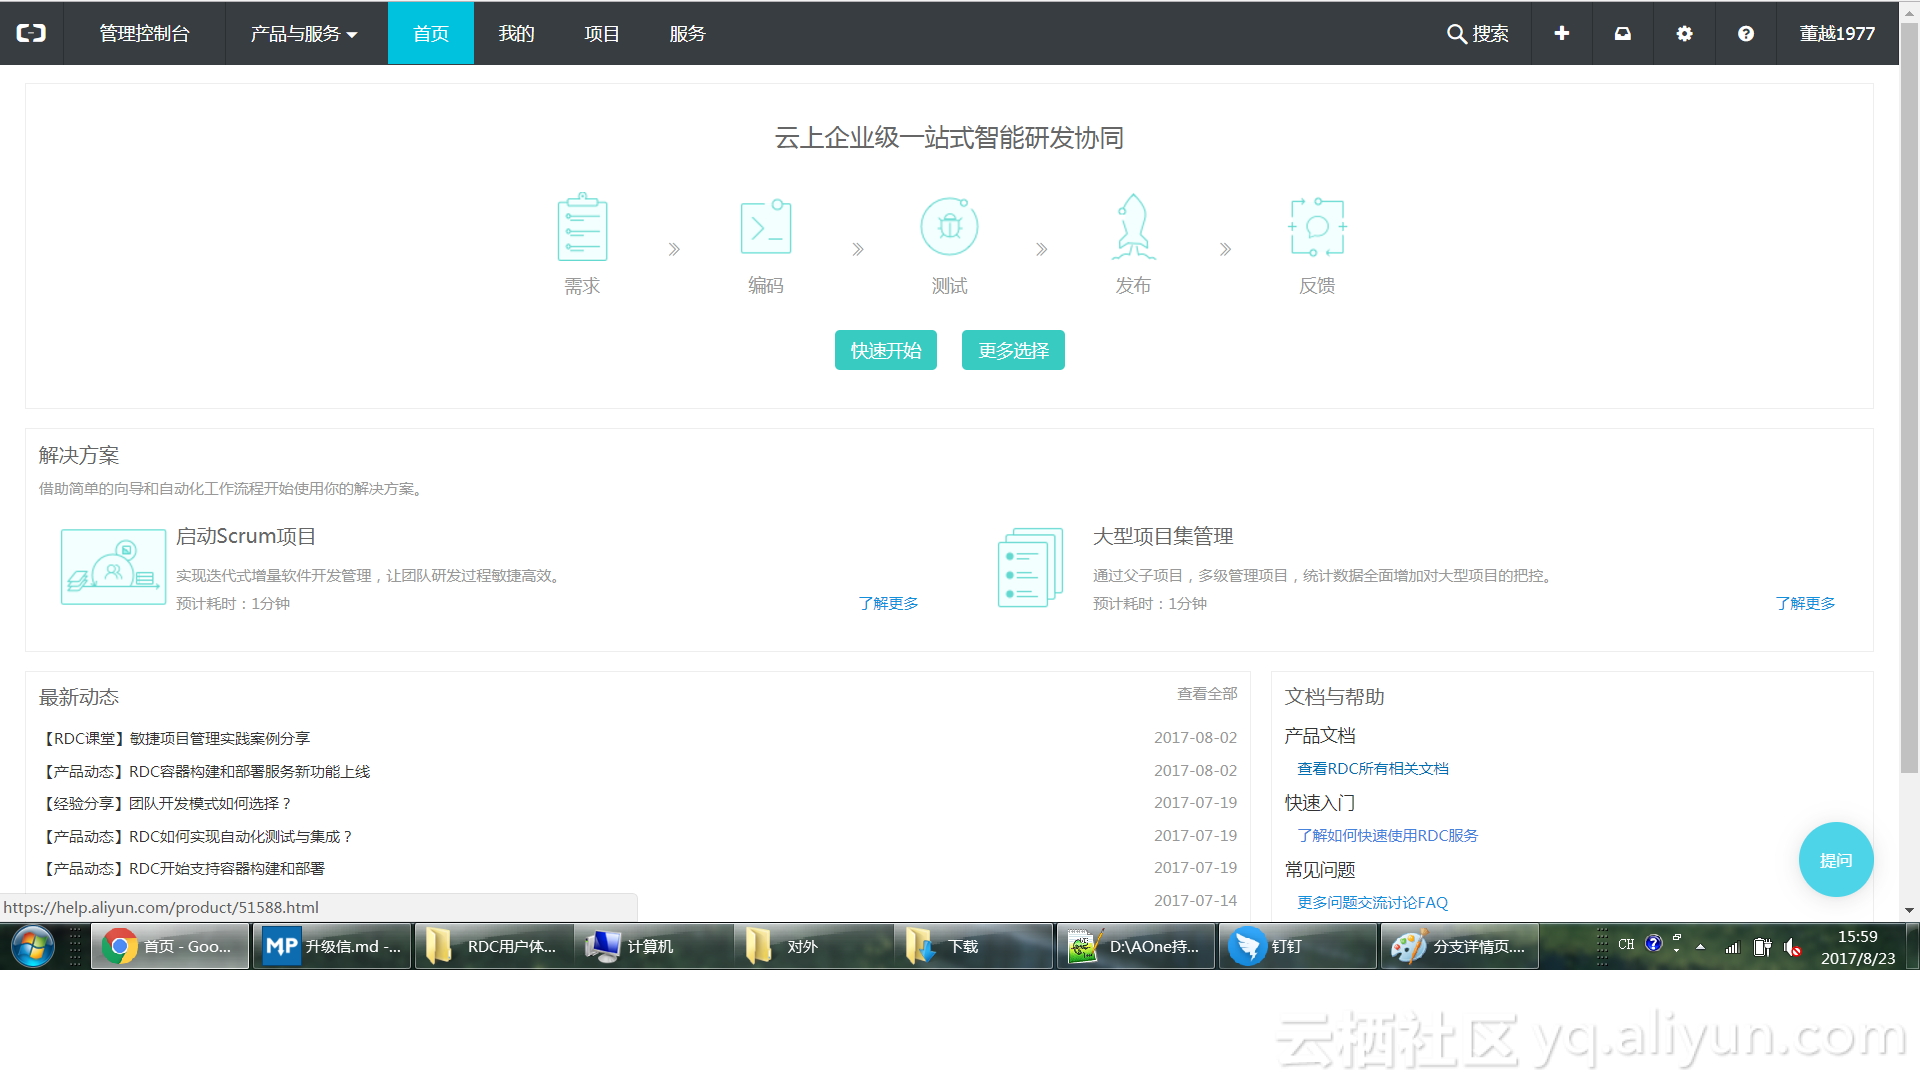Select the 需求 clipboard icon

582,227
